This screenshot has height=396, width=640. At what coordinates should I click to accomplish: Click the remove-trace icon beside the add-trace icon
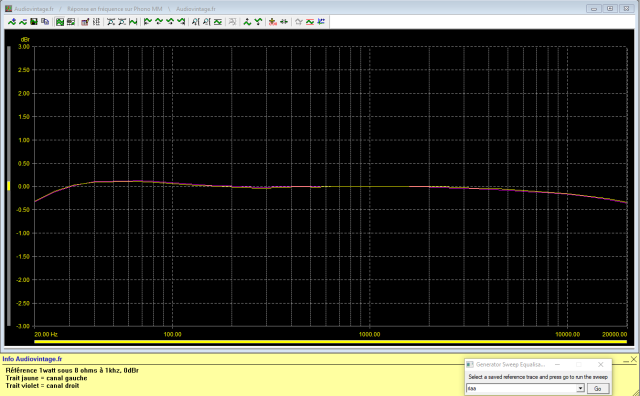[x=23, y=22]
